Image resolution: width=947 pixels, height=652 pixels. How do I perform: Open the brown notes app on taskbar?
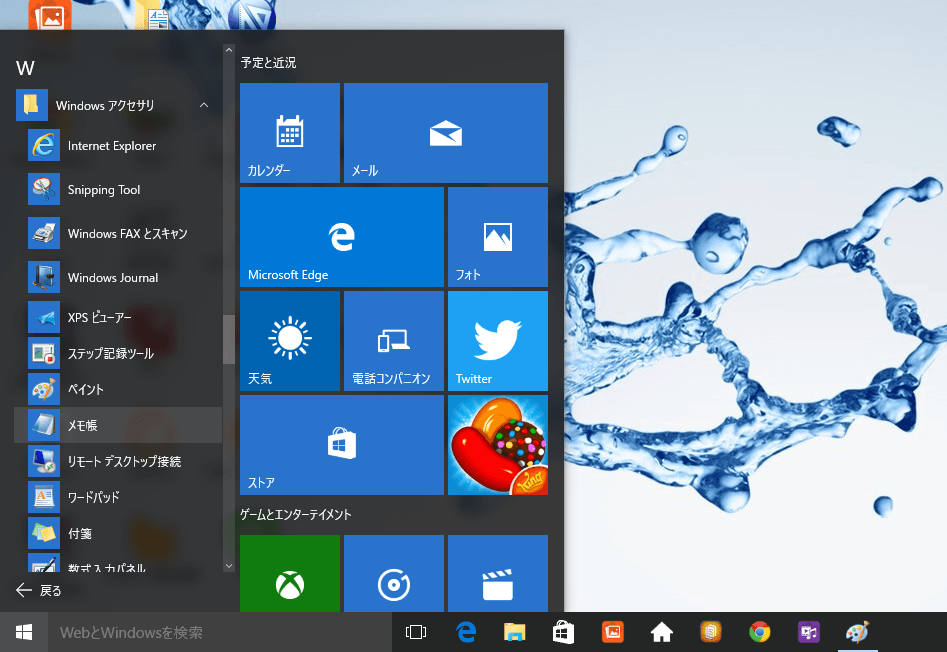pos(710,632)
